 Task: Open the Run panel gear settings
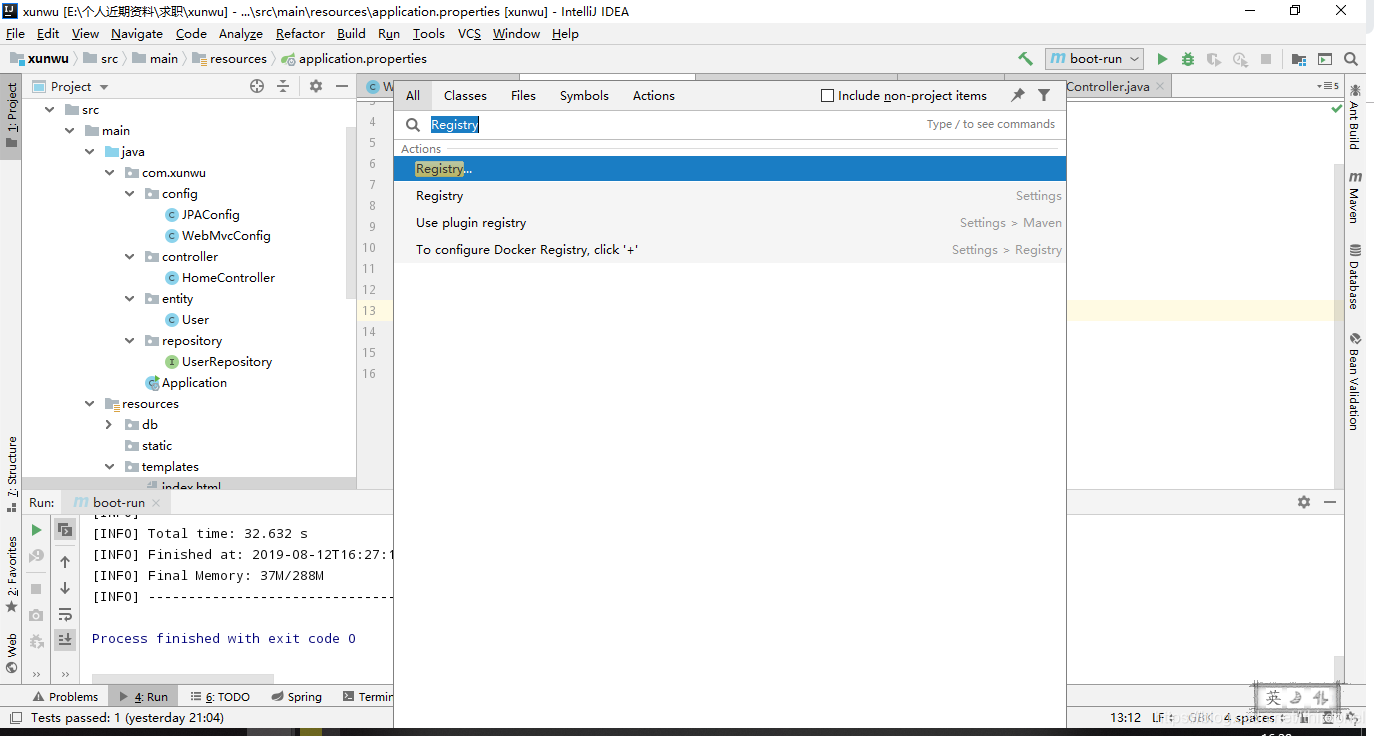(x=1304, y=502)
